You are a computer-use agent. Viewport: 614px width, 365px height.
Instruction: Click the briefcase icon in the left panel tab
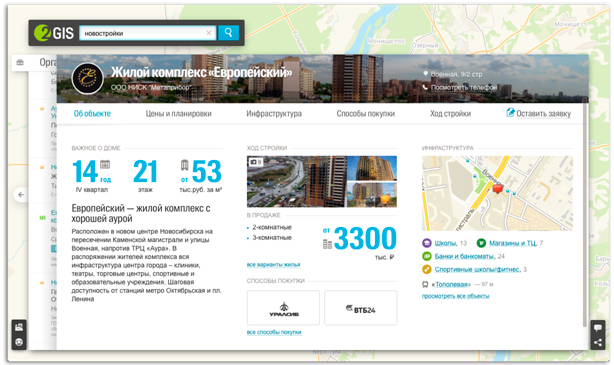pos(20,62)
